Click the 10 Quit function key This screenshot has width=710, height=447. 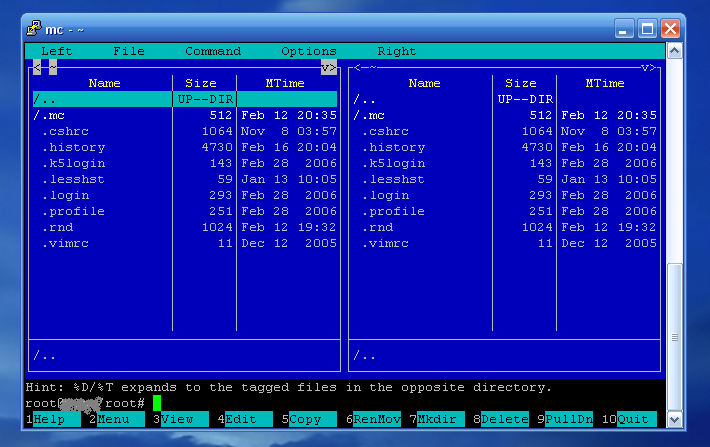click(629, 419)
